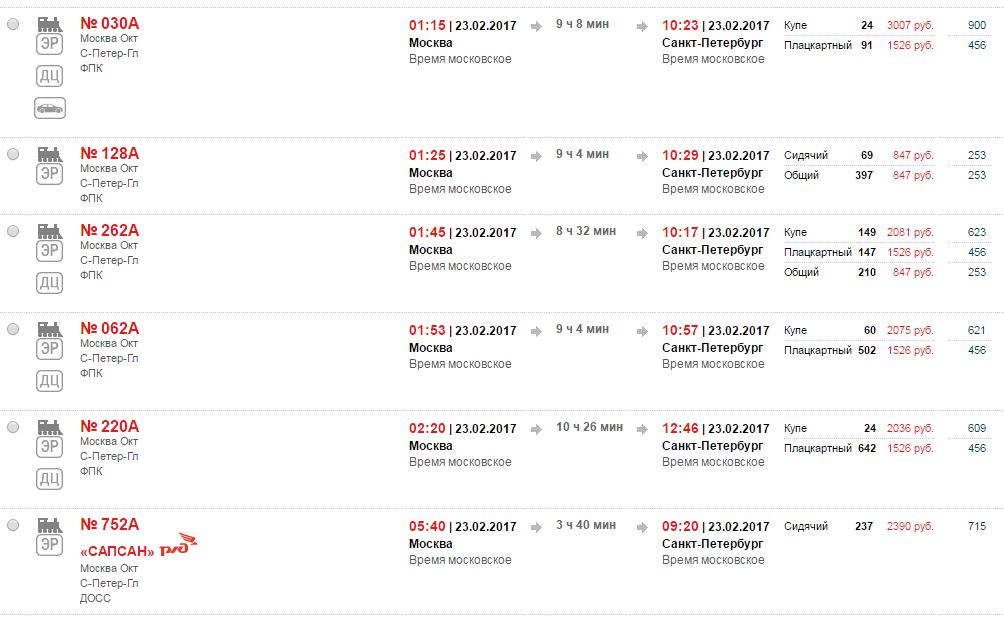Click the 3007 руб. Купе price for train 030А

click(x=910, y=26)
